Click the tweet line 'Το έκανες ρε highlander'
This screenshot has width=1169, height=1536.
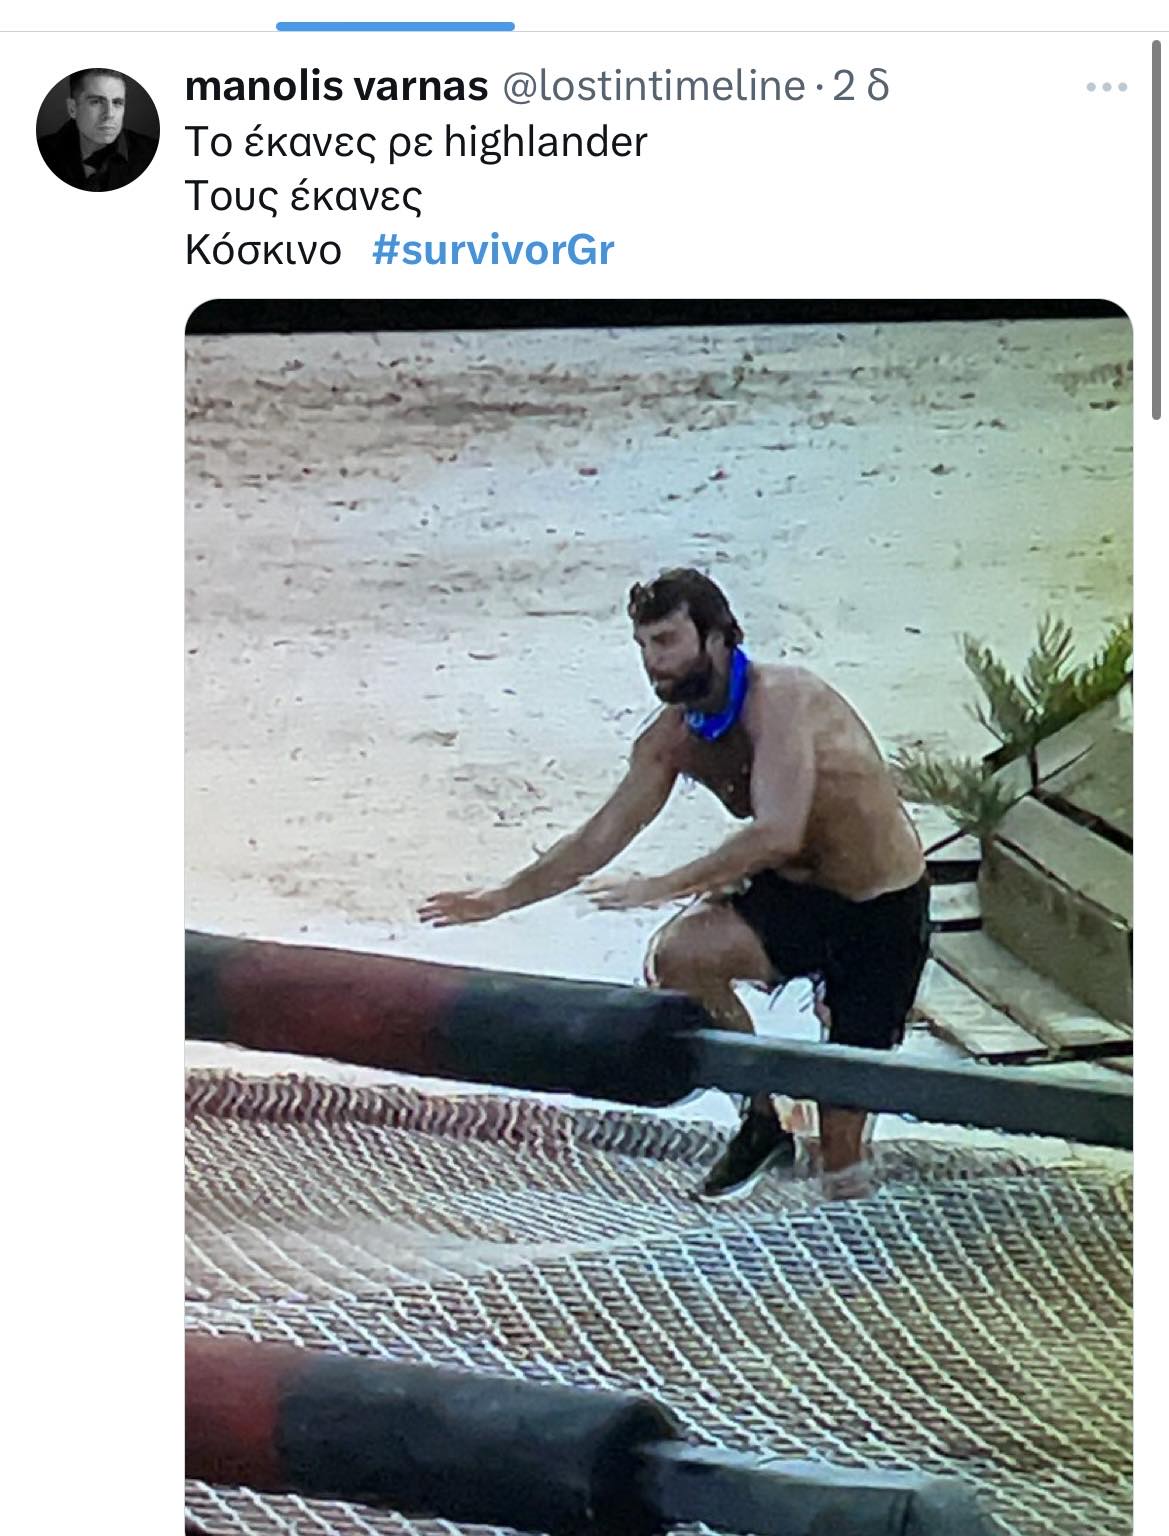pos(416,142)
